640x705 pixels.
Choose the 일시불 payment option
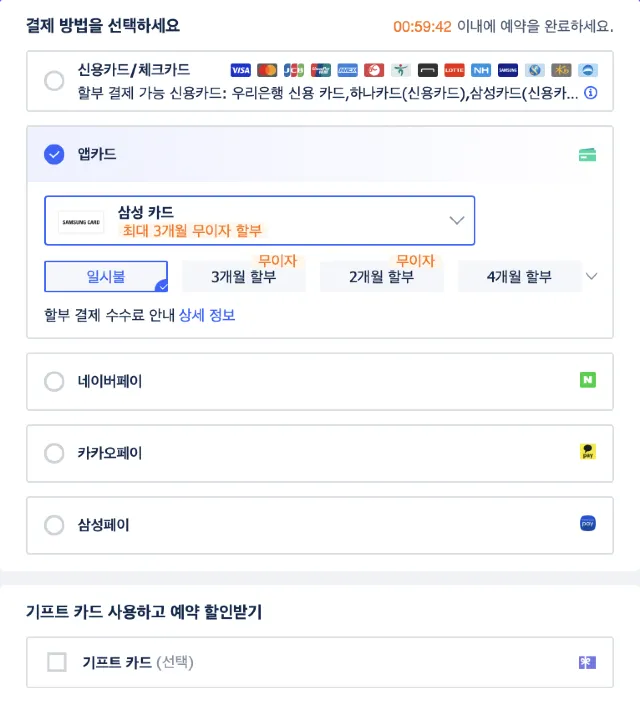(x=105, y=277)
